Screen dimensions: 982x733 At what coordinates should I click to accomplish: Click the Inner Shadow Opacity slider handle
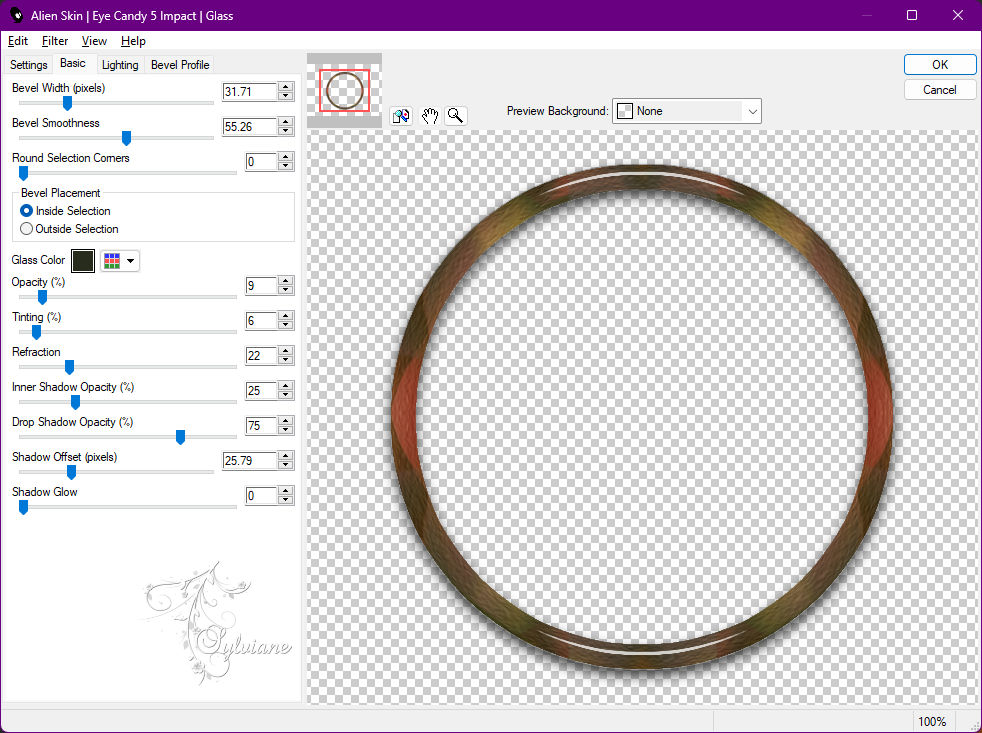click(75, 402)
